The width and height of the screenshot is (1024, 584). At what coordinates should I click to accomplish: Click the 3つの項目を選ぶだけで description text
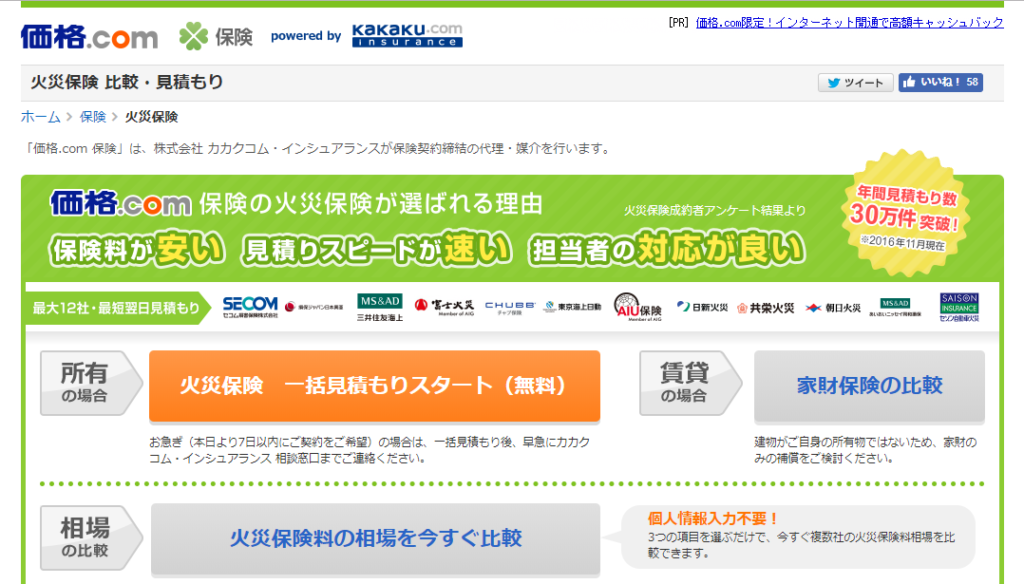click(801, 545)
